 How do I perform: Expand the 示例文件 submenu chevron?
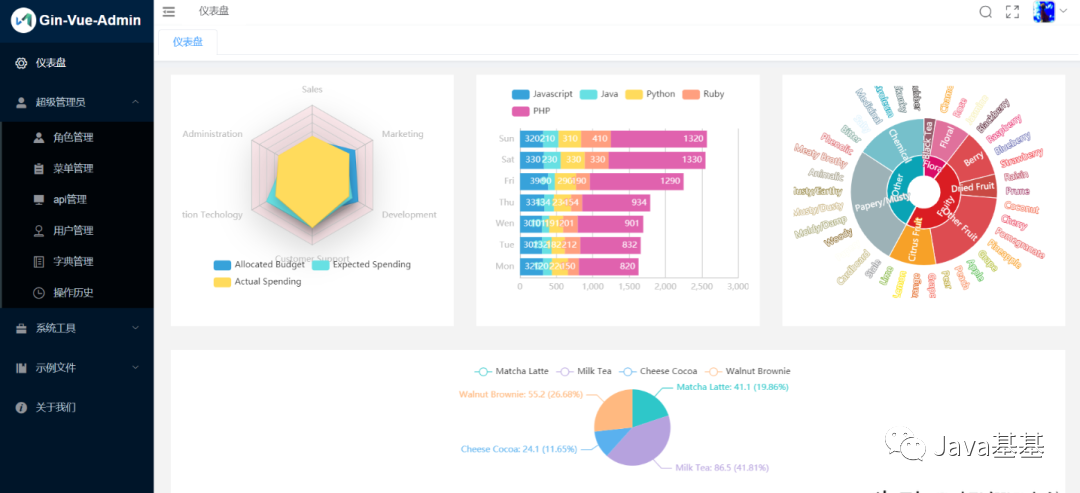[136, 368]
